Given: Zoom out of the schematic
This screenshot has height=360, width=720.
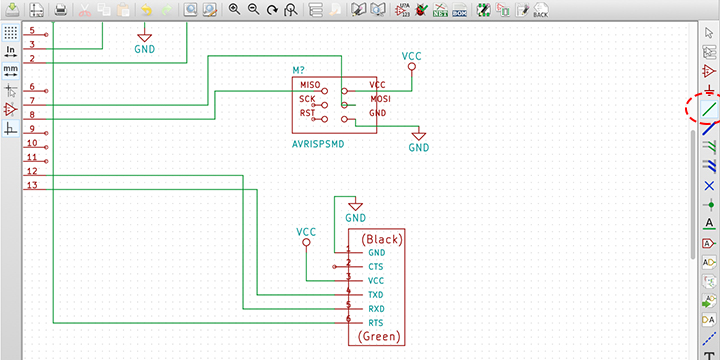Looking at the screenshot, I should [x=253, y=9].
